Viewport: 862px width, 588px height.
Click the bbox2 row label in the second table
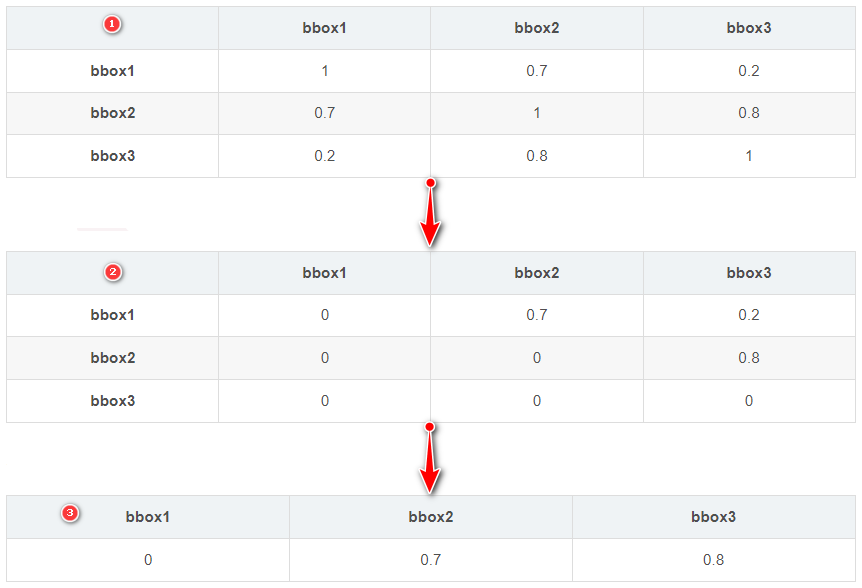tap(112, 358)
